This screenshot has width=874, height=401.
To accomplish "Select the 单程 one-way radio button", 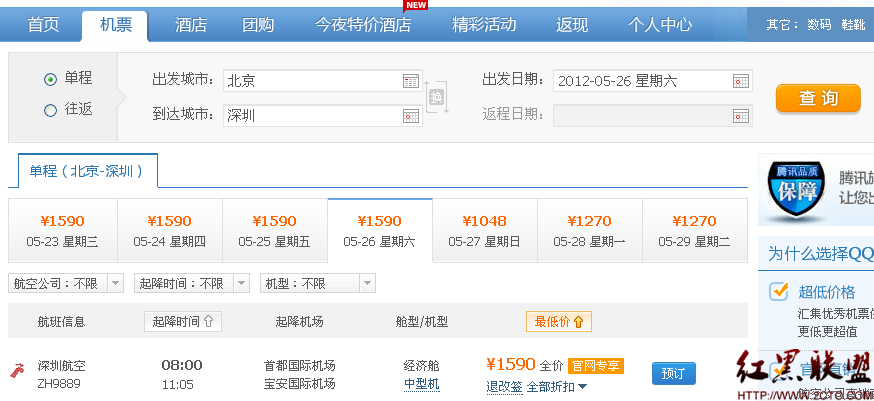I will pos(50,79).
